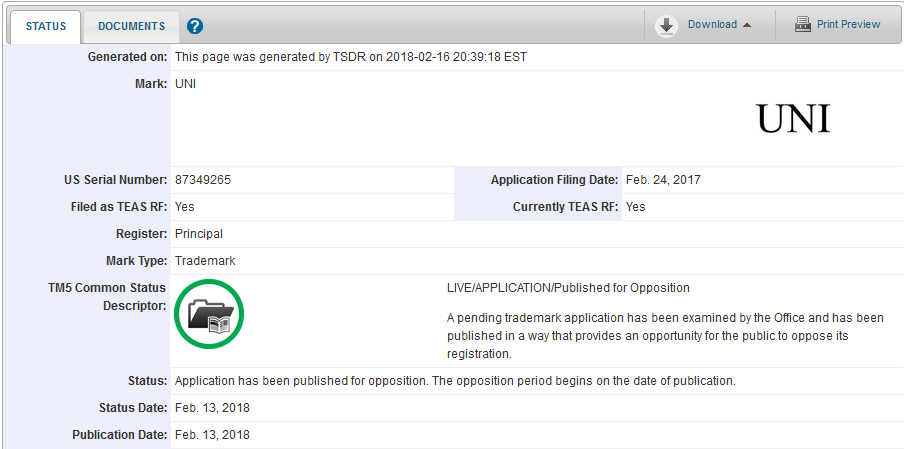
Task: Click the Status Date label
Action: (133, 408)
